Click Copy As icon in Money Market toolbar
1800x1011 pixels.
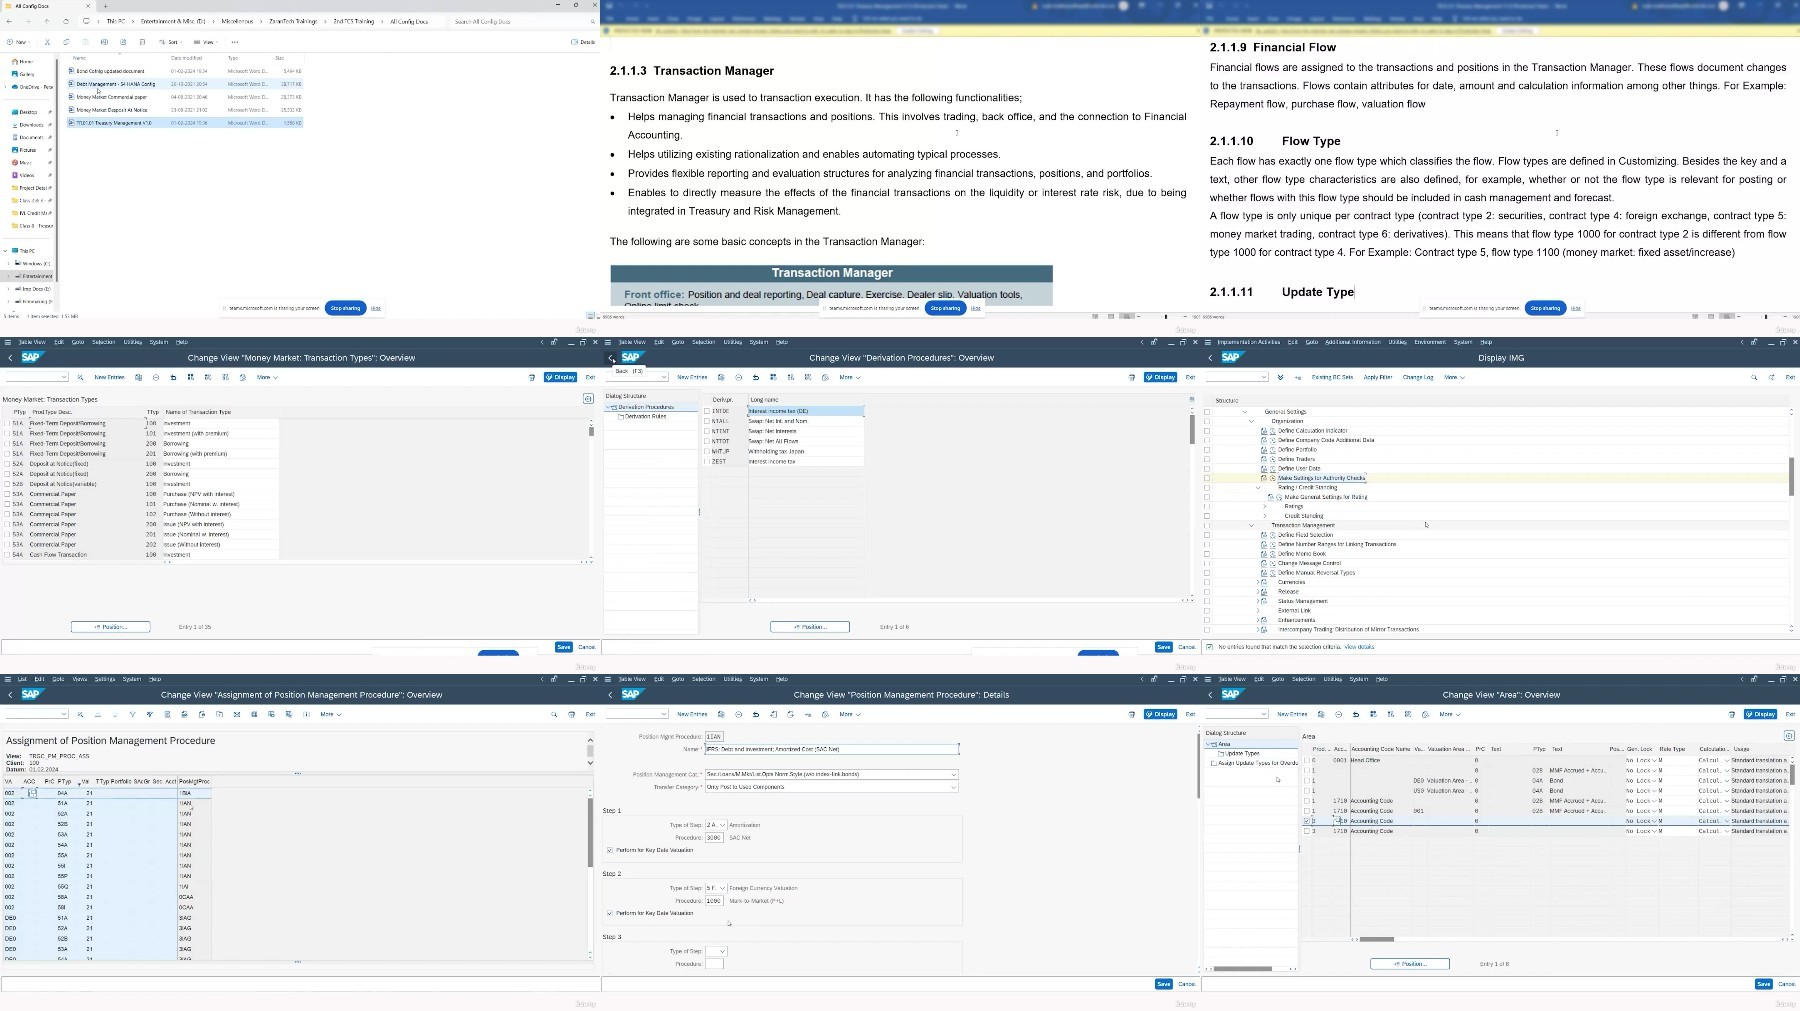(138, 377)
